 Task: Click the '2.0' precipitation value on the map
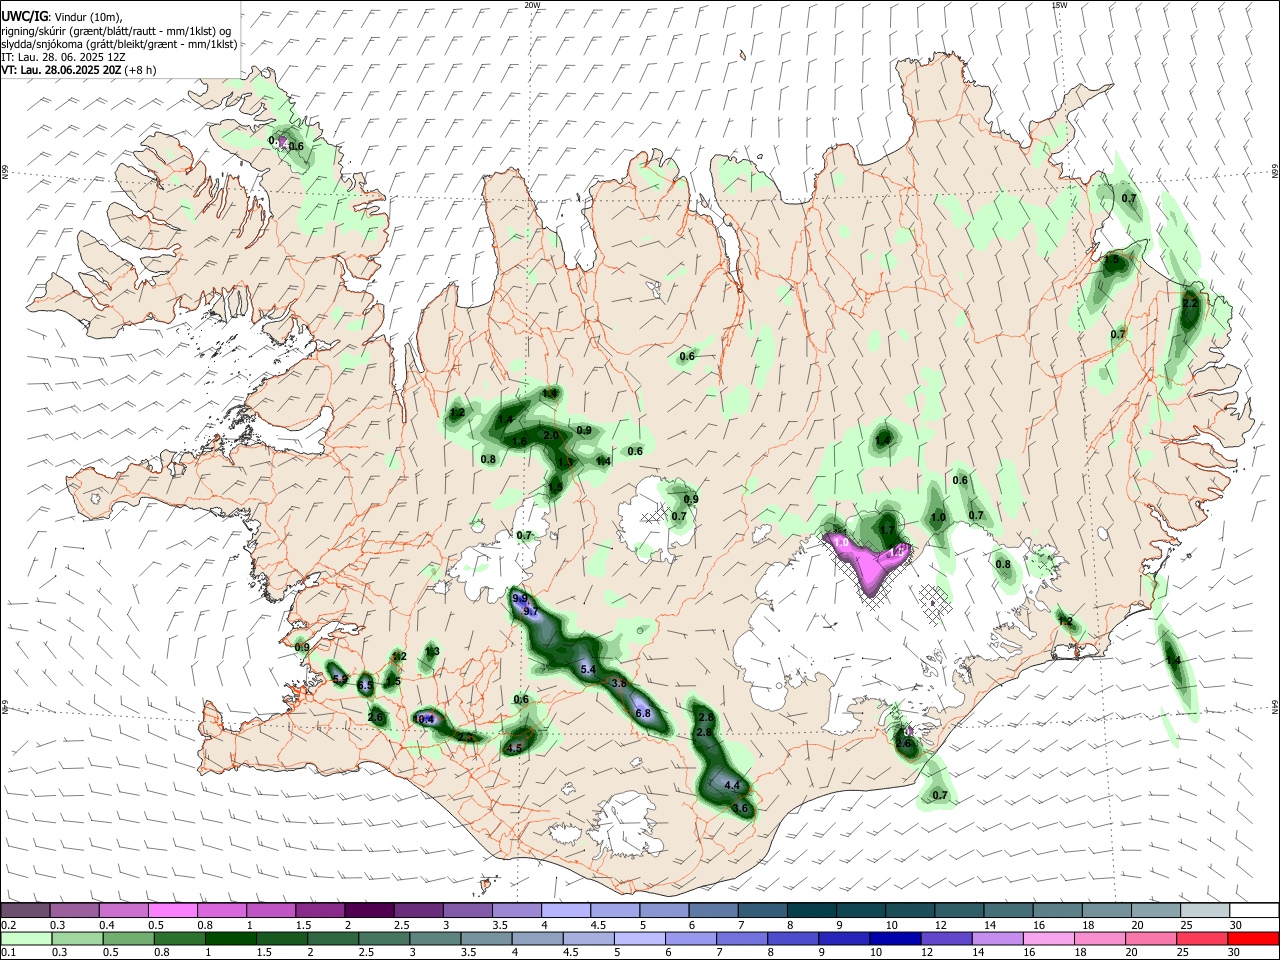coord(551,436)
